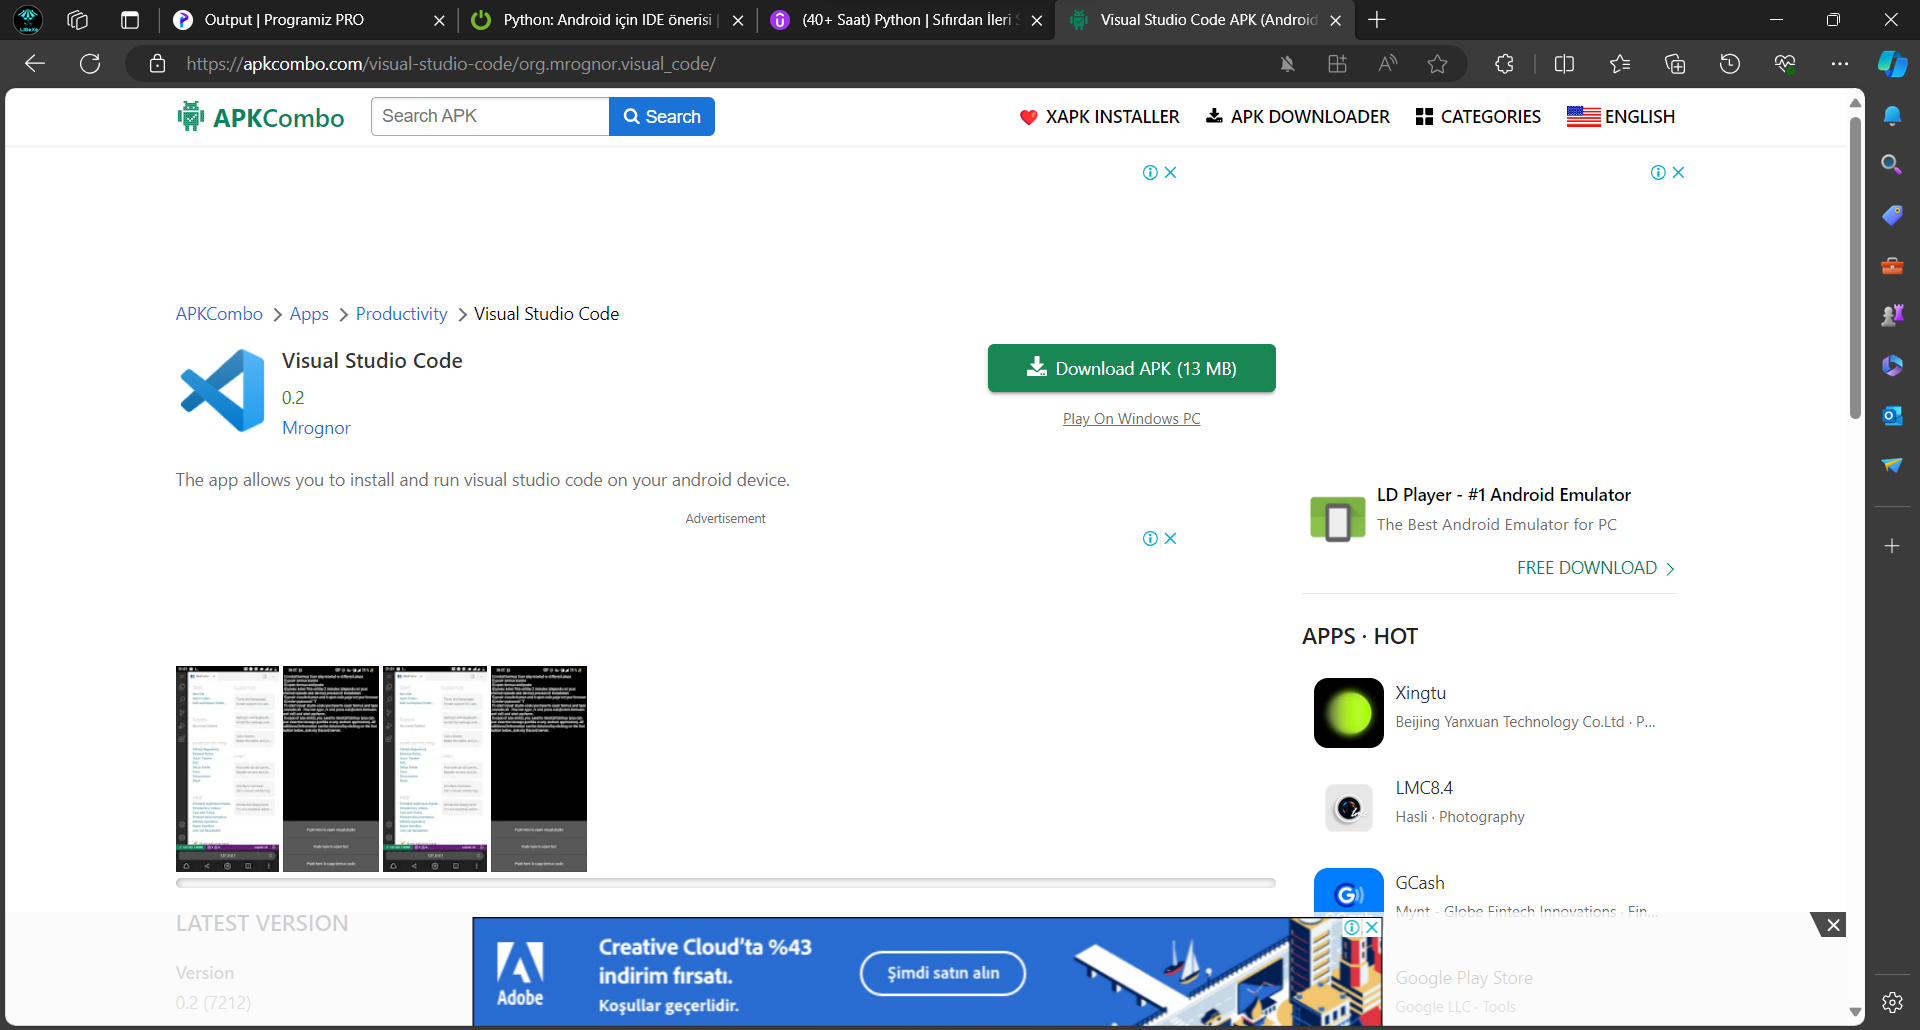Viewport: 1920px width, 1030px height.
Task: Click the browser Back arrow
Action: [35, 64]
